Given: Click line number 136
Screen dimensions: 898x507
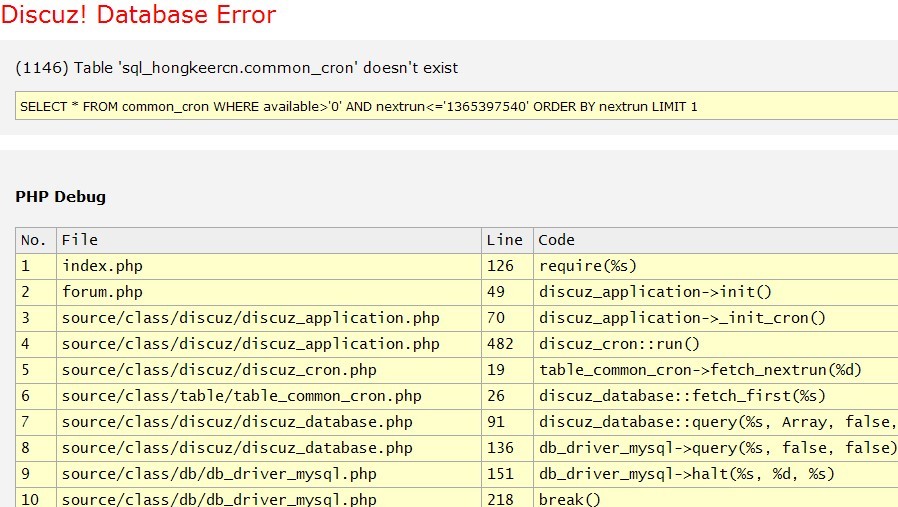Looking at the screenshot, I should point(500,448).
